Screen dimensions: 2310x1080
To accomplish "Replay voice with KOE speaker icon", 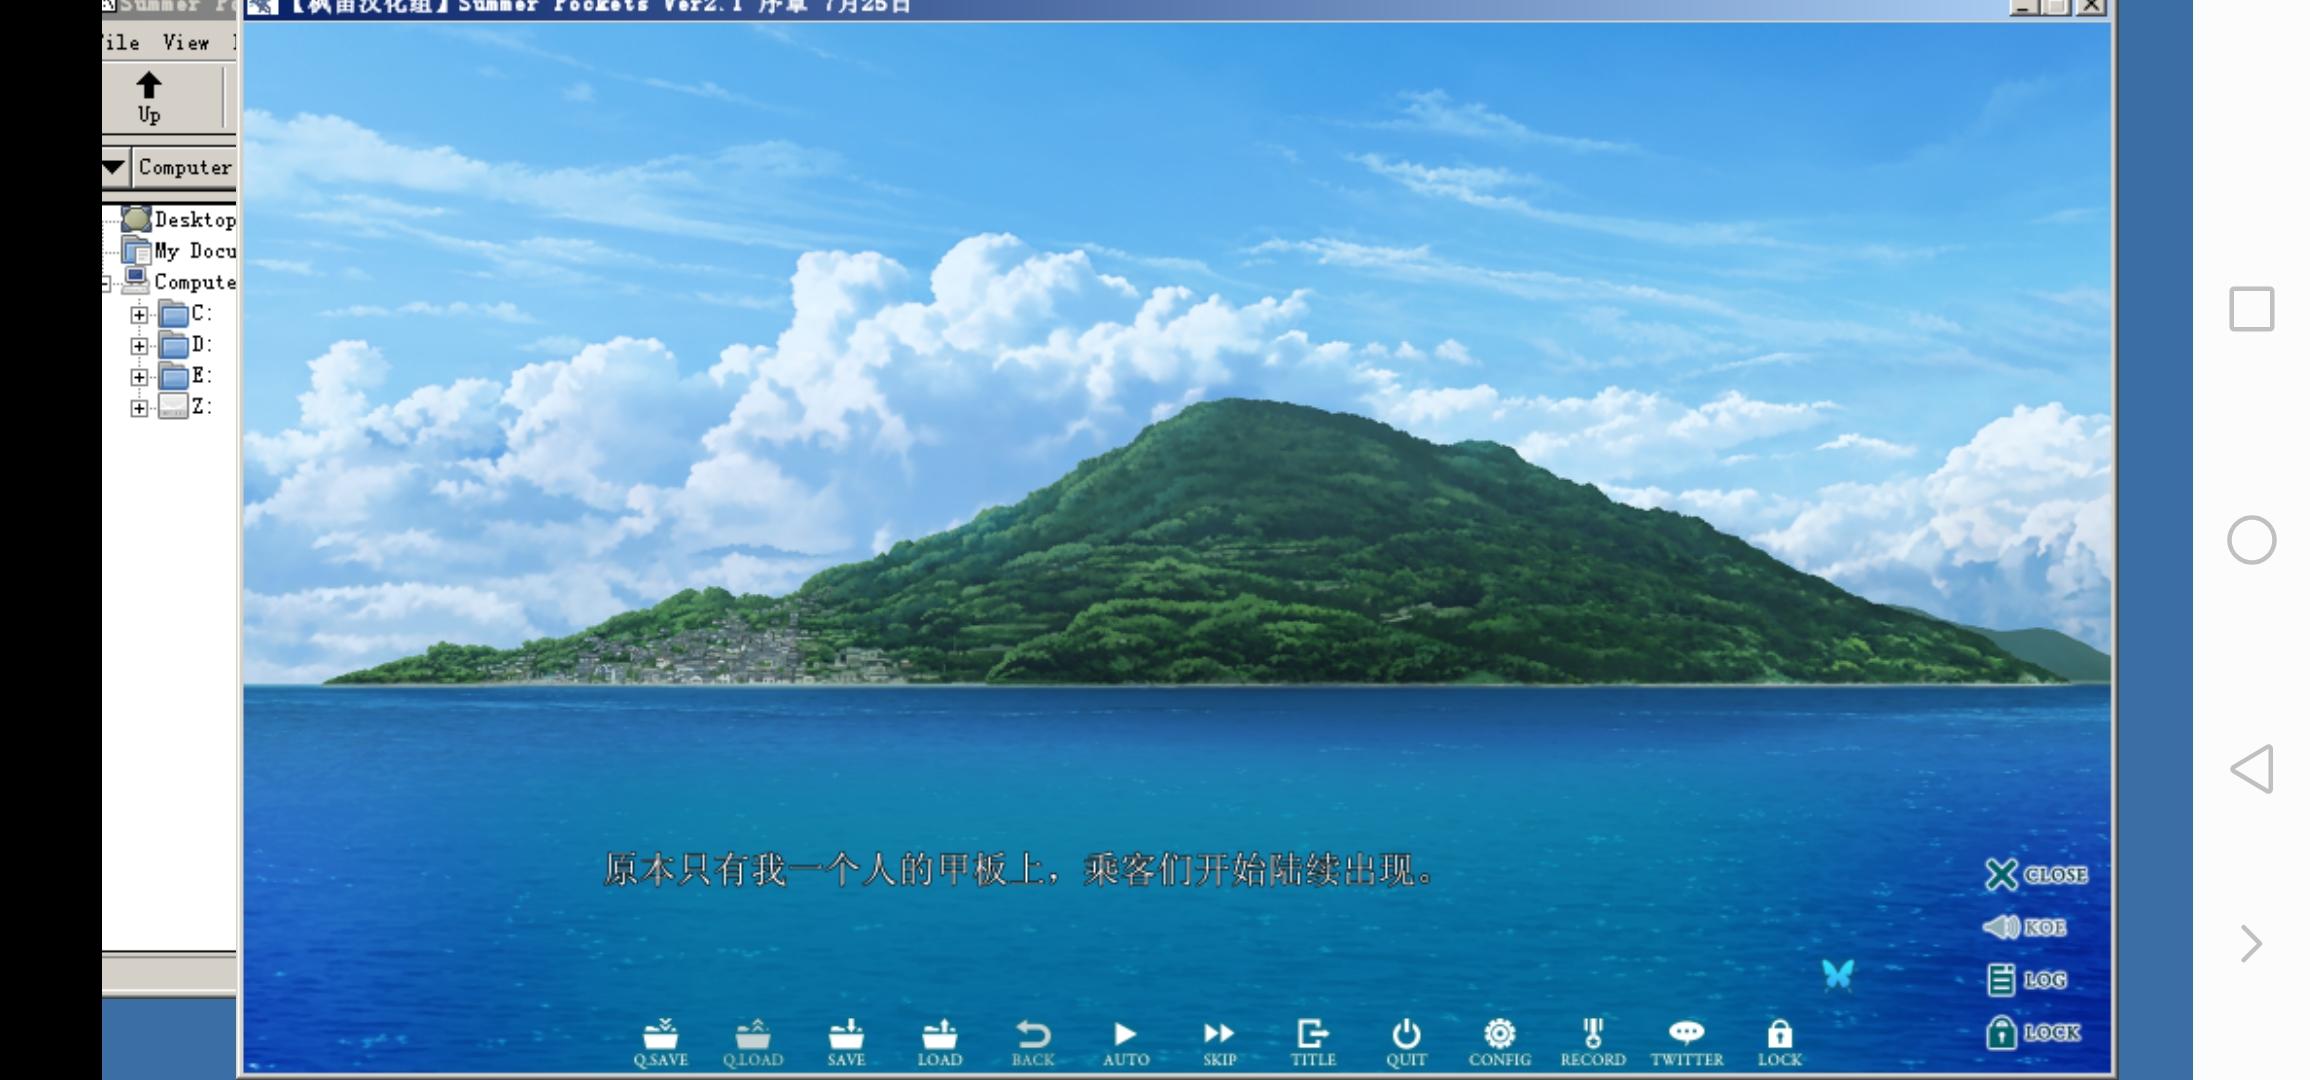I will click(x=2025, y=927).
